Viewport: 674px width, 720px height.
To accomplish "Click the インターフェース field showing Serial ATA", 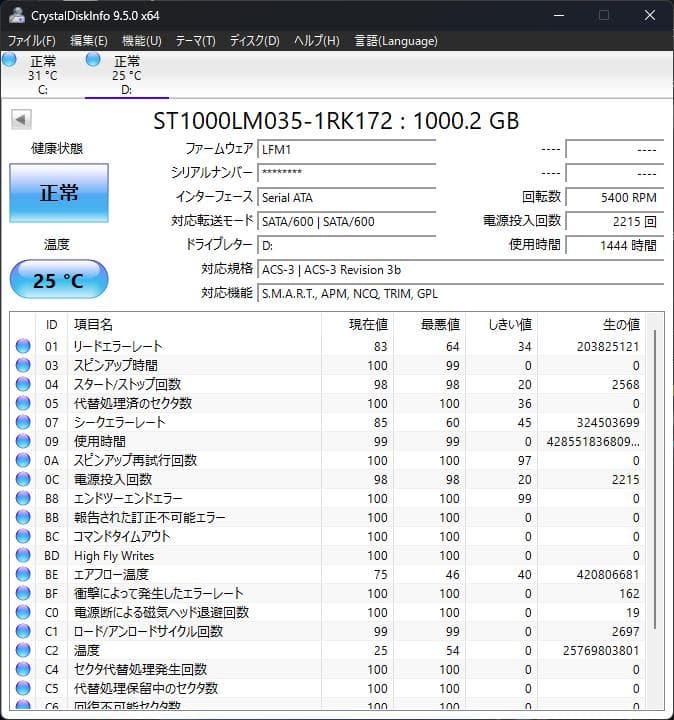I will tap(346, 197).
